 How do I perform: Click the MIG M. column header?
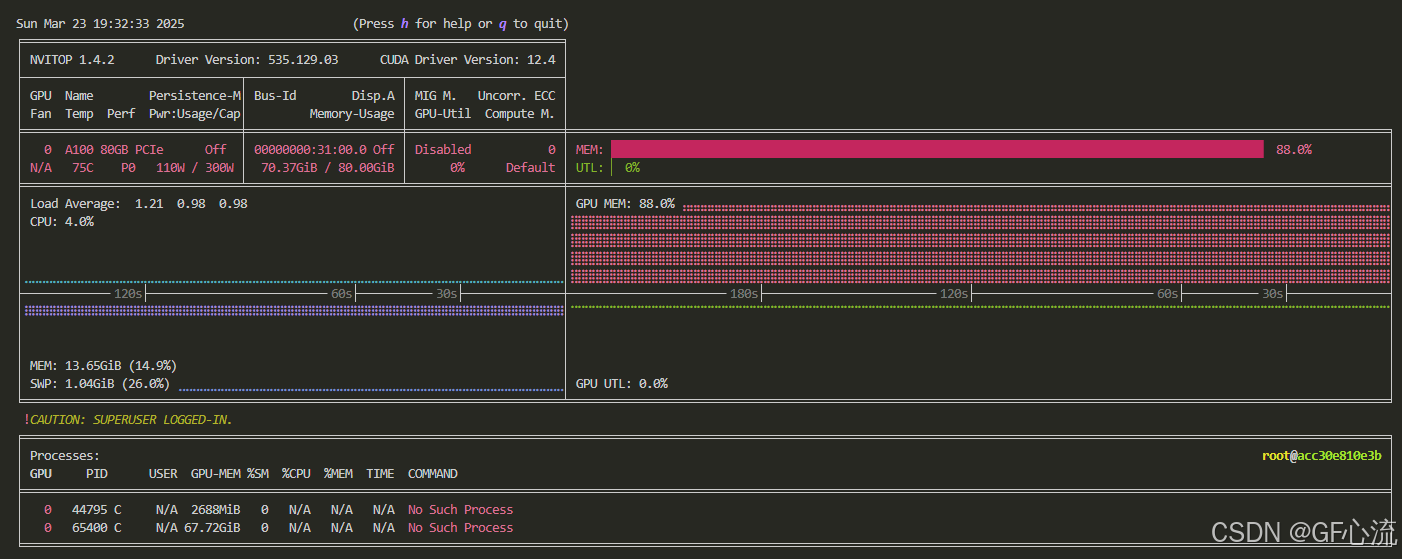click(436, 96)
